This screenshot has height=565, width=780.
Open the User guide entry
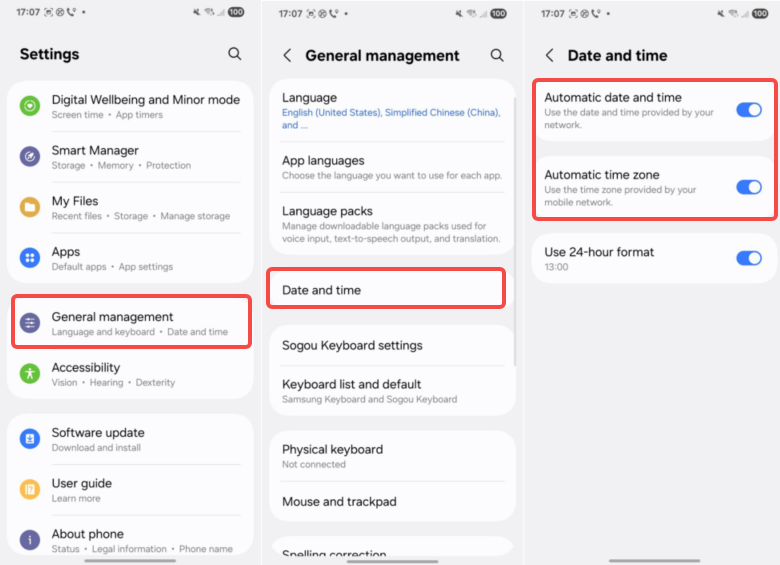(130, 490)
